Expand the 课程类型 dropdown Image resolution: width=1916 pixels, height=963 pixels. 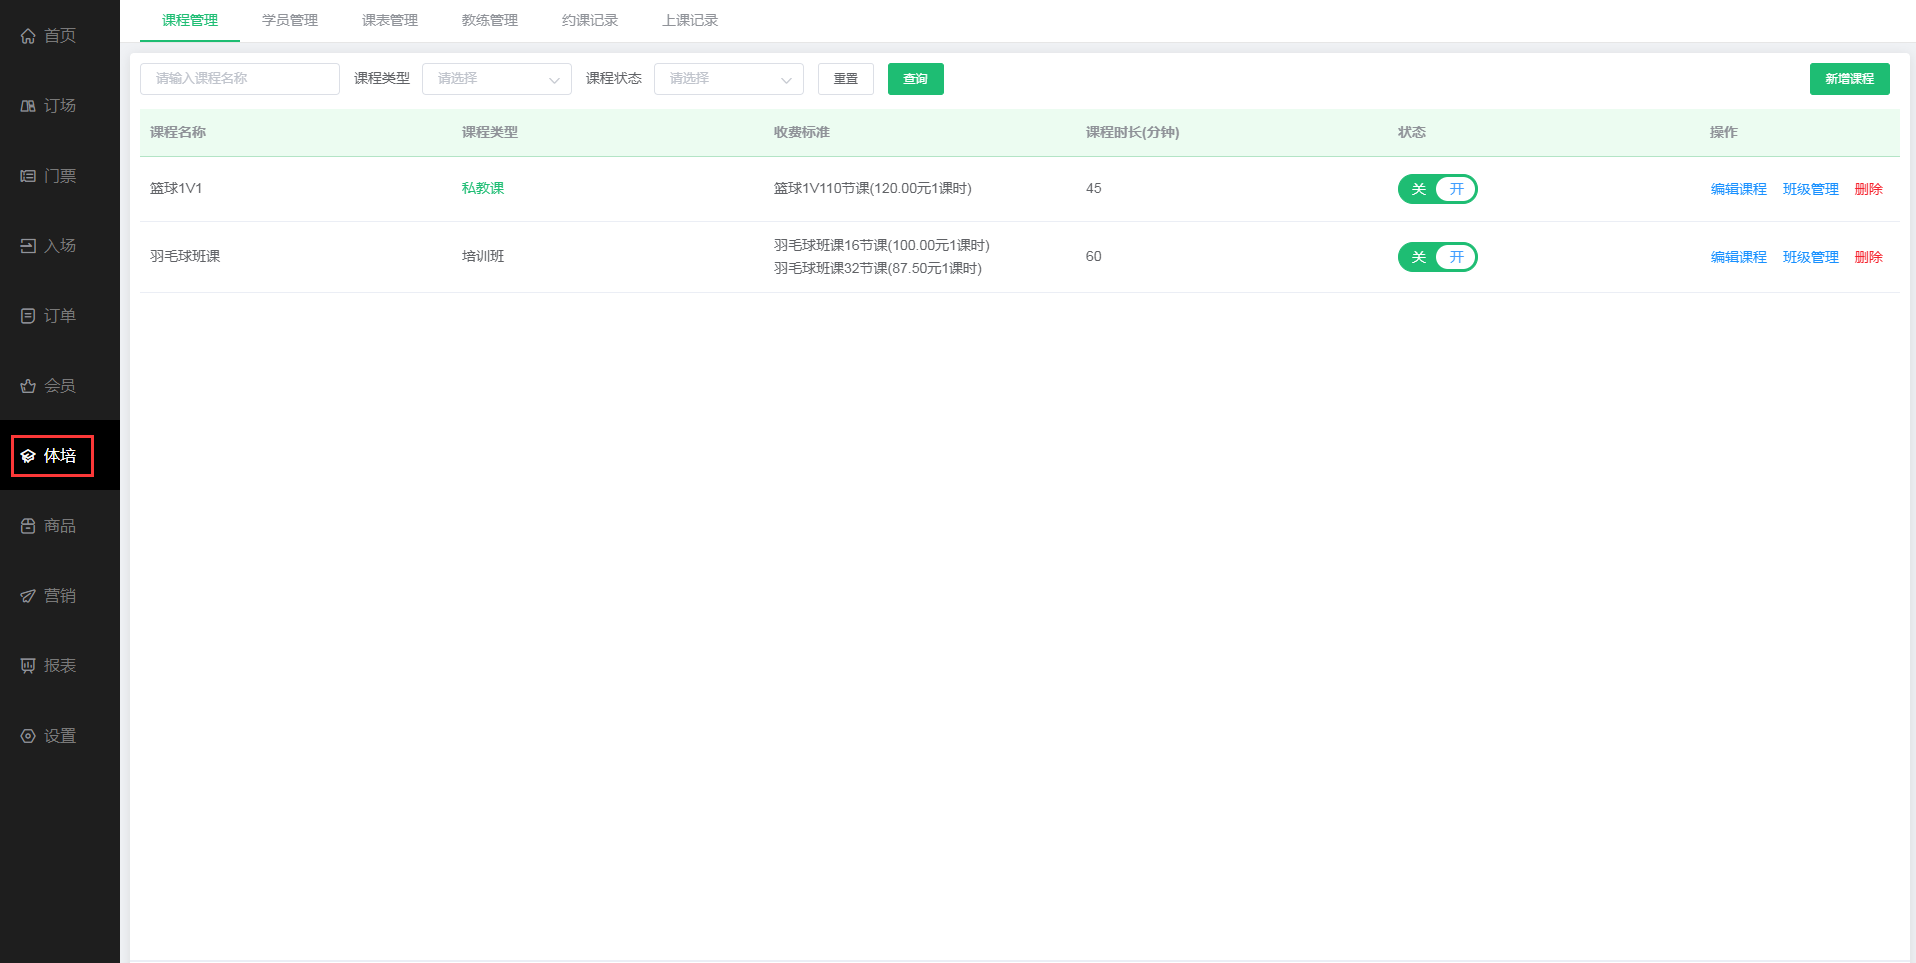[x=497, y=79]
